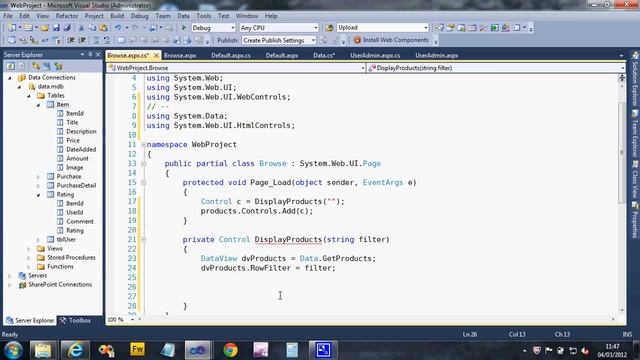Open the Tools menu
Image resolution: width=640 pixels, height=360 pixels.
click(x=203, y=16)
